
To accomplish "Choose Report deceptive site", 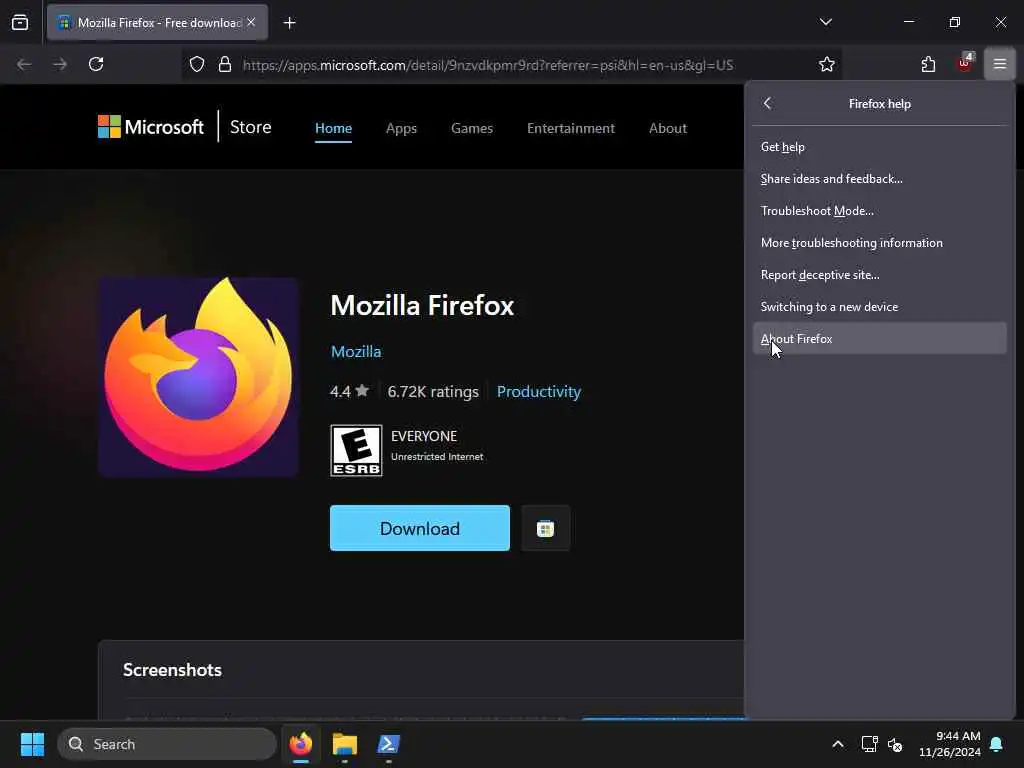I will (879, 275).
